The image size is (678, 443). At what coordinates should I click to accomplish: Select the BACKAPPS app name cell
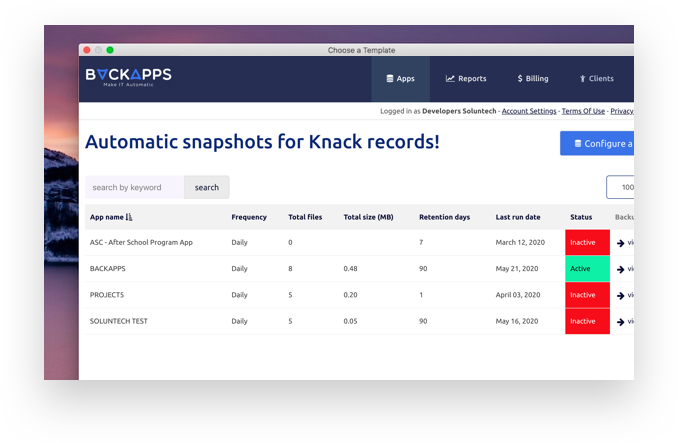(x=107, y=269)
